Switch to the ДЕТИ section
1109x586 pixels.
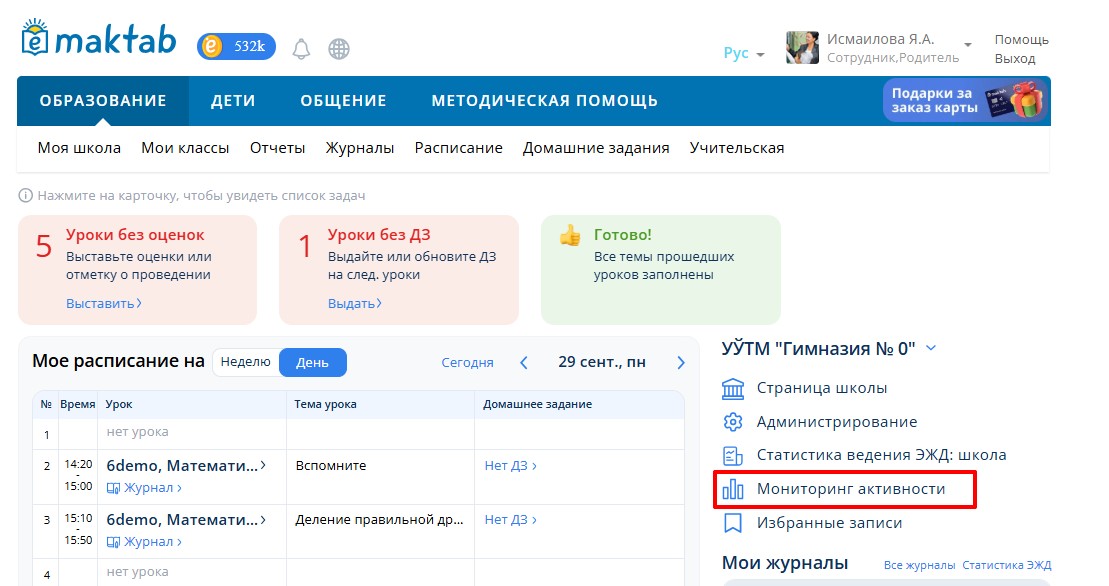(232, 100)
